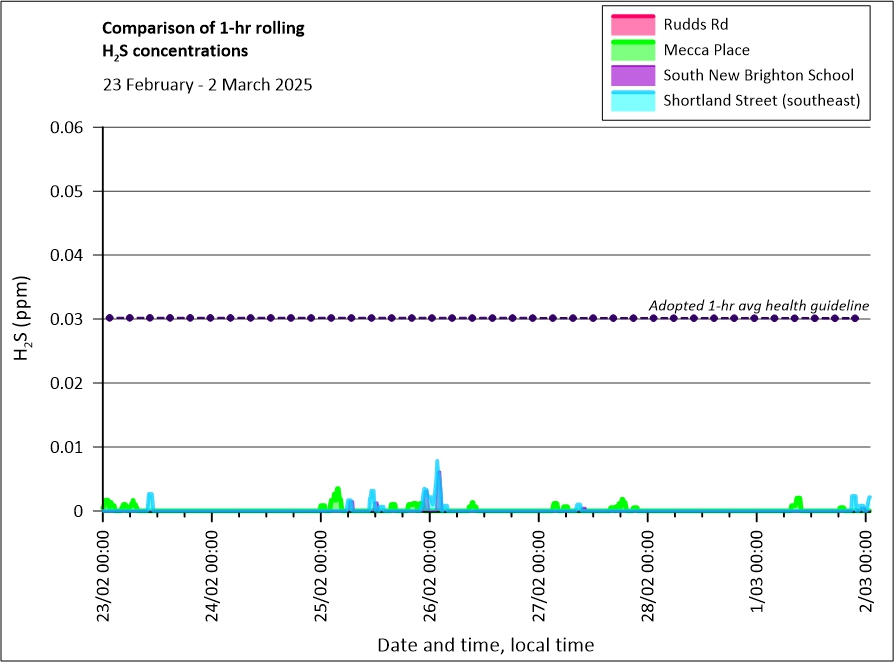Viewport: 894px width, 662px height.
Task: Click the tallest blue peak near 26/02
Action: click(x=437, y=463)
